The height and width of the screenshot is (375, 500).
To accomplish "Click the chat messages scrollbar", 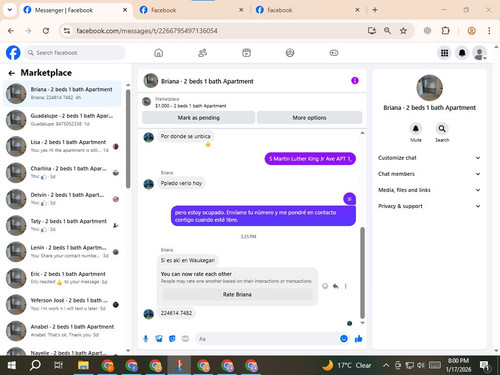I will click(362, 273).
